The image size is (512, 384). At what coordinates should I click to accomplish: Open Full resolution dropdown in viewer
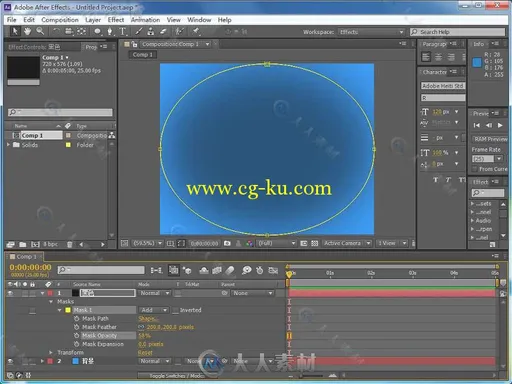[277, 243]
